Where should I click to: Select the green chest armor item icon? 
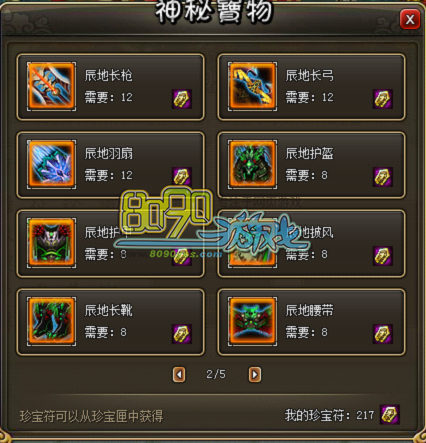(51, 243)
